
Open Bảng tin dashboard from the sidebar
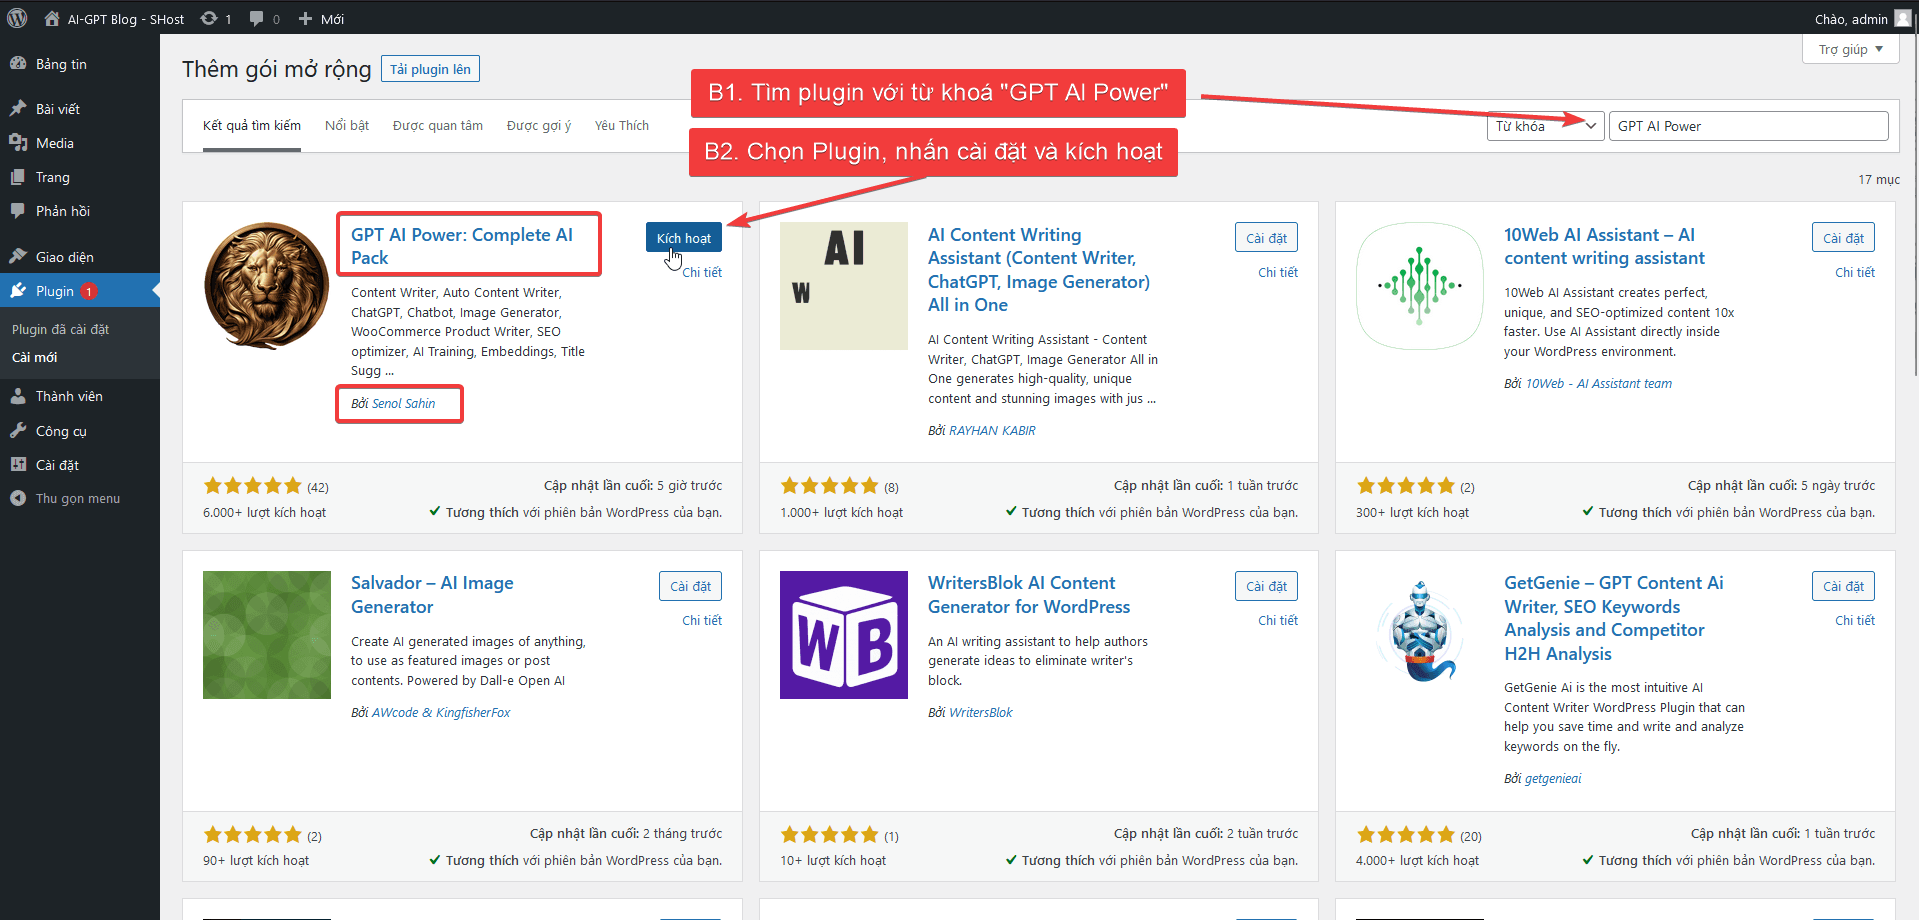61,64
